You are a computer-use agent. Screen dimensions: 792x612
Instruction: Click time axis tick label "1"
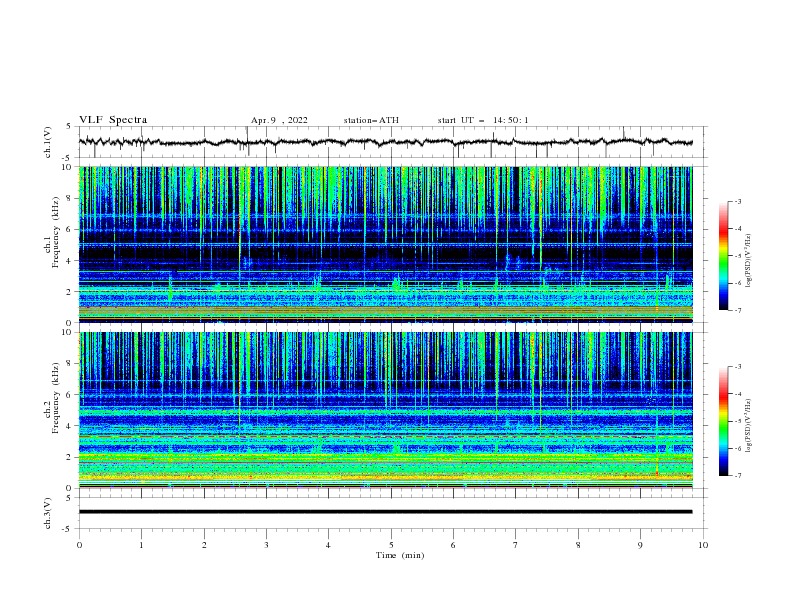141,545
